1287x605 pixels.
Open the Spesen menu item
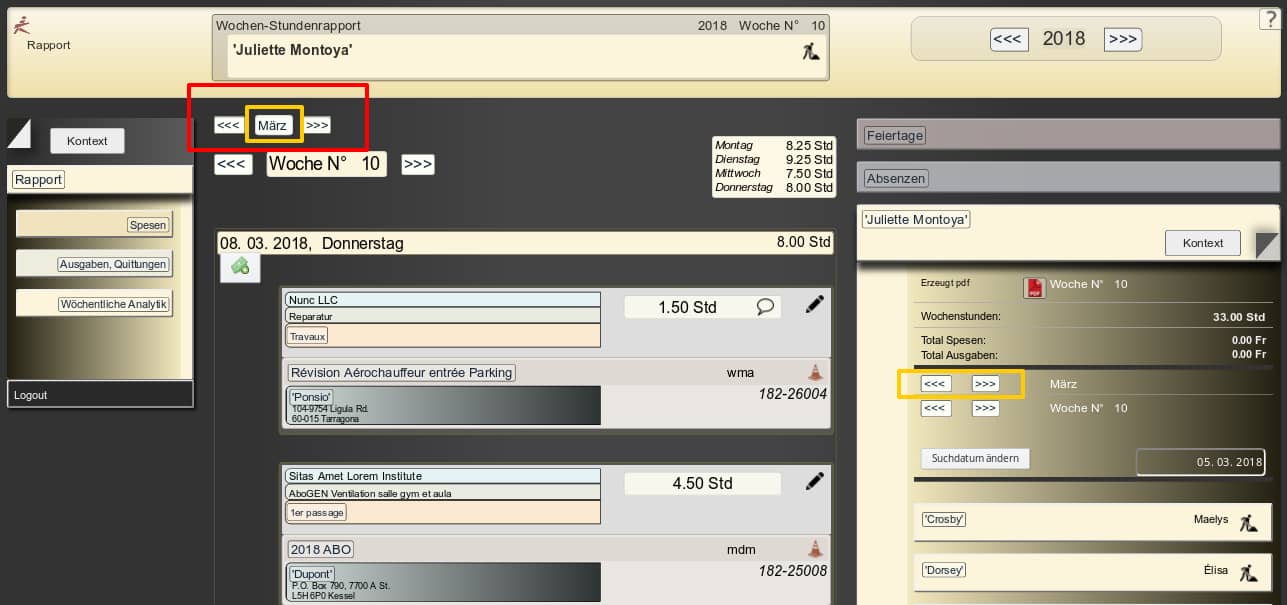(148, 225)
